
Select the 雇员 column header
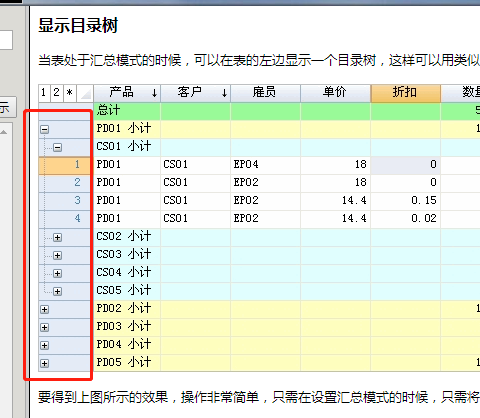coord(266,93)
